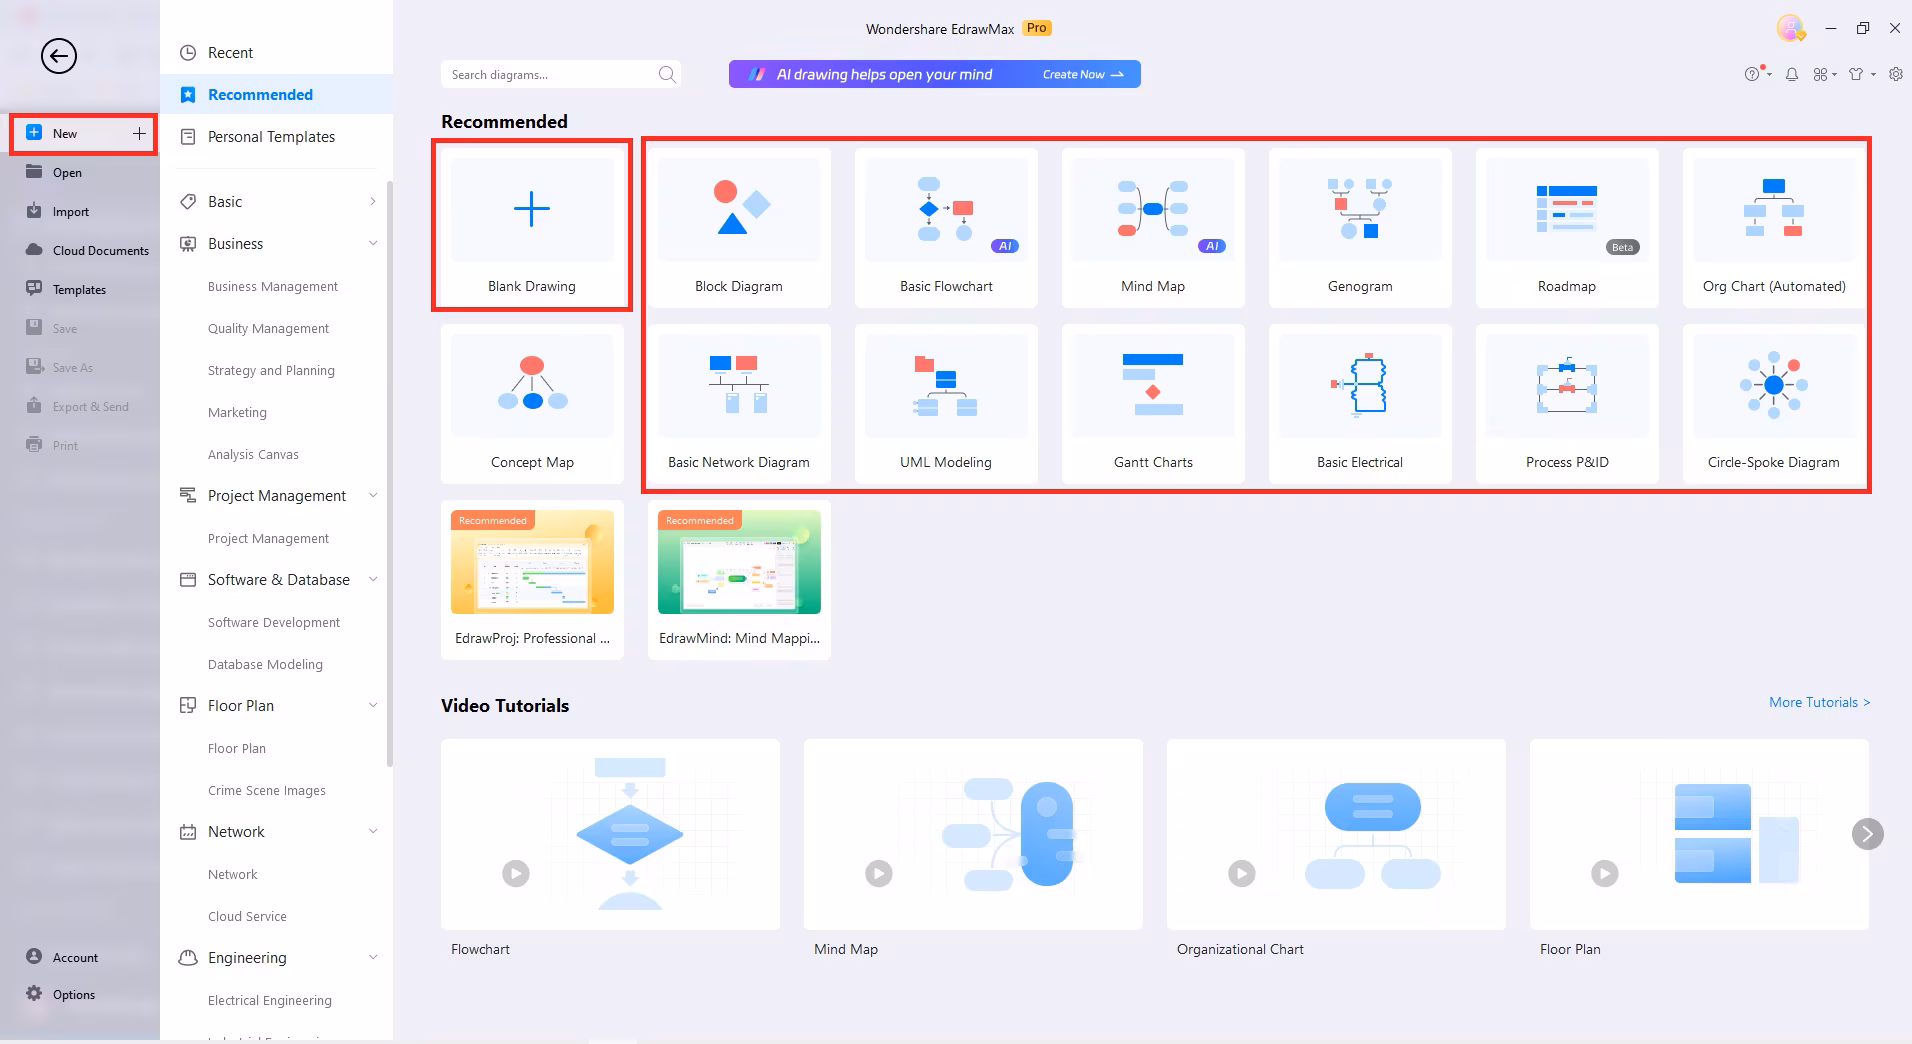Image resolution: width=1912 pixels, height=1044 pixels.
Task: Open the Mind Map template
Action: pyautogui.click(x=1153, y=226)
